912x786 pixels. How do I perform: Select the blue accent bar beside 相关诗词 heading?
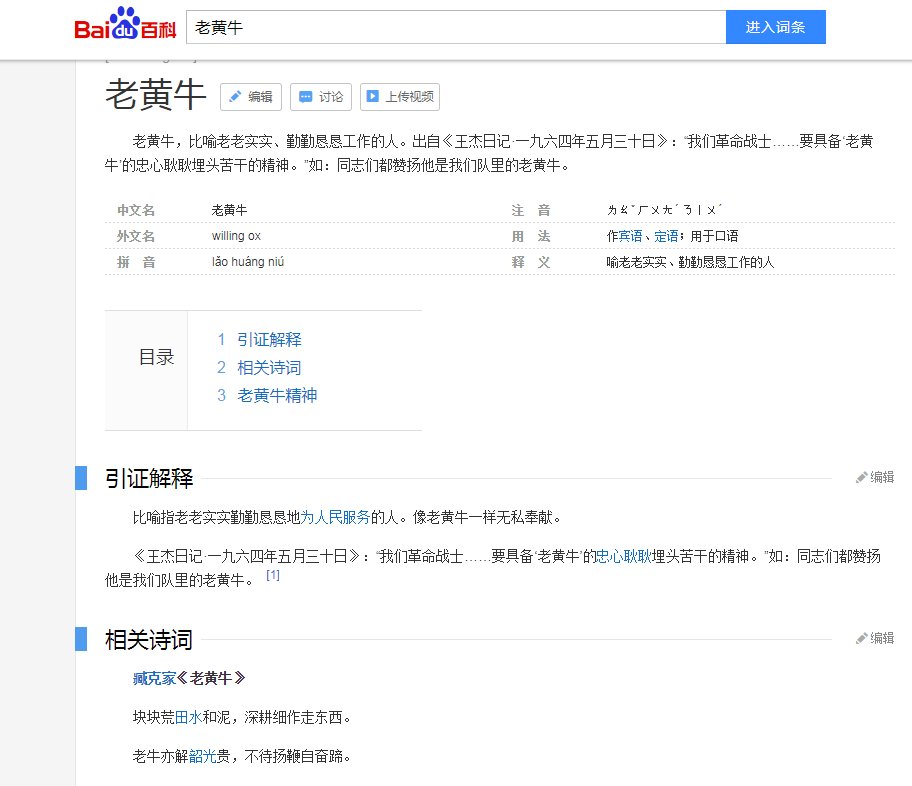pyautogui.click(x=81, y=640)
